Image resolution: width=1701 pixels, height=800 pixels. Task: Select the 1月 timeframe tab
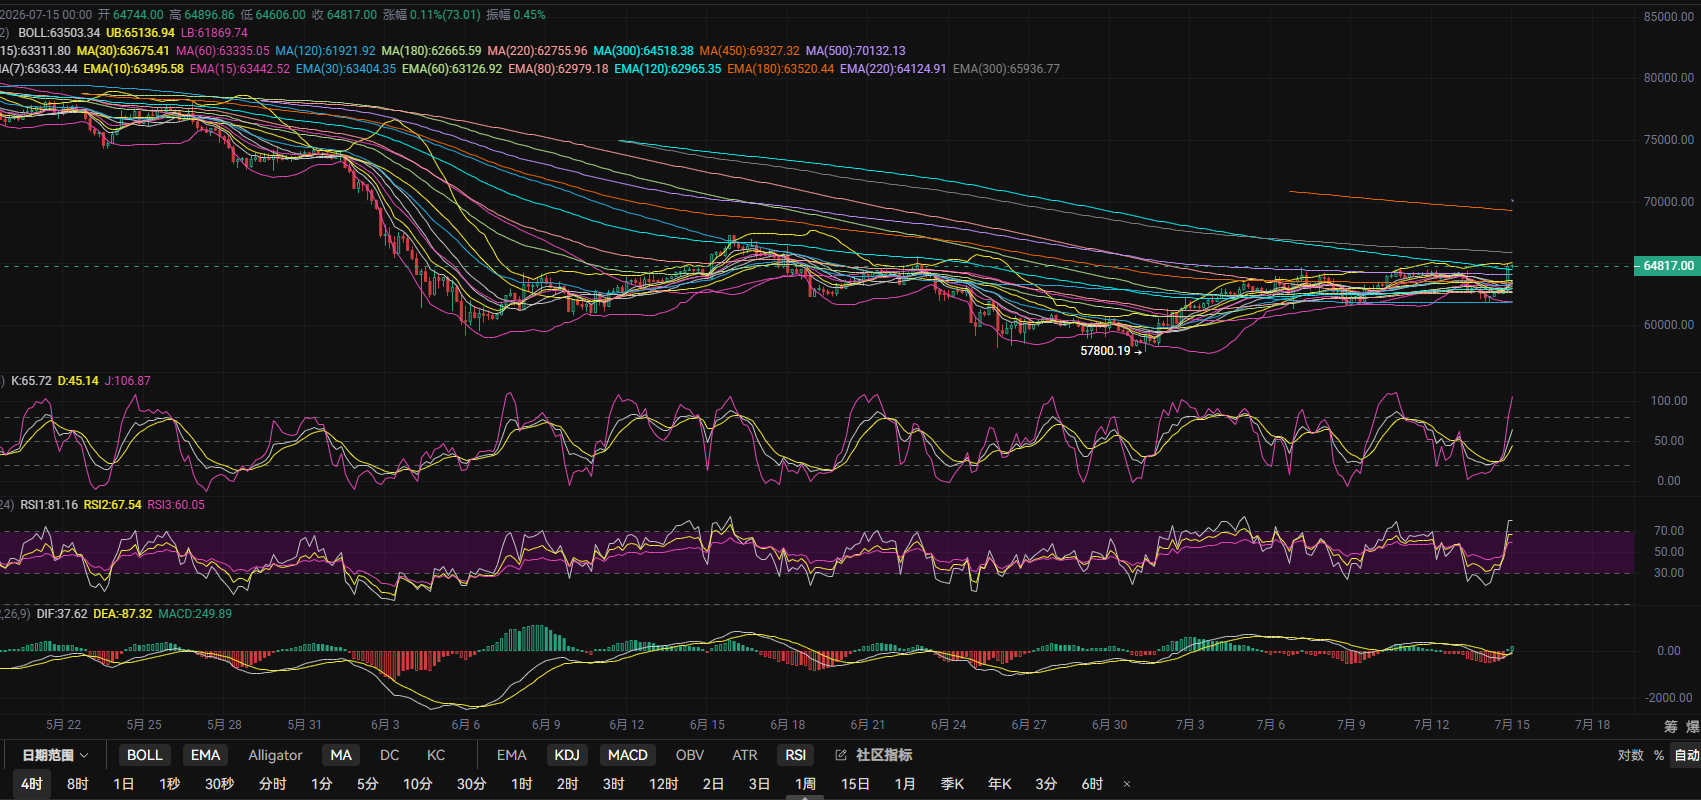coord(905,784)
